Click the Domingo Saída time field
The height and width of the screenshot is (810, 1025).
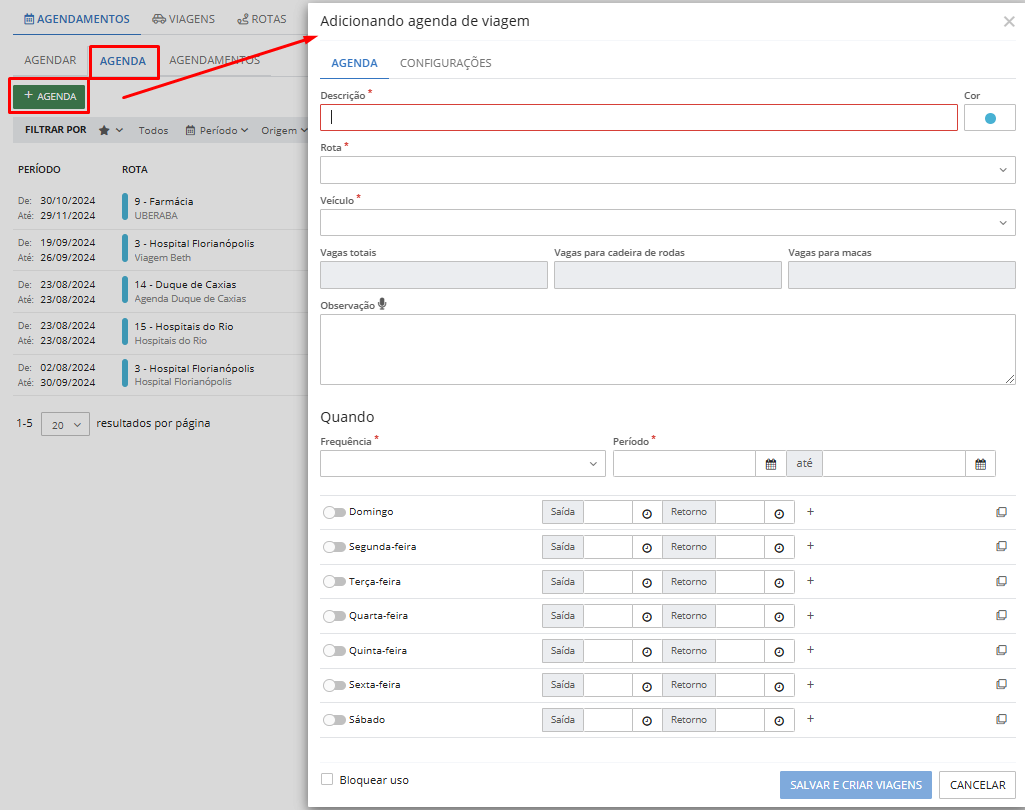click(608, 513)
